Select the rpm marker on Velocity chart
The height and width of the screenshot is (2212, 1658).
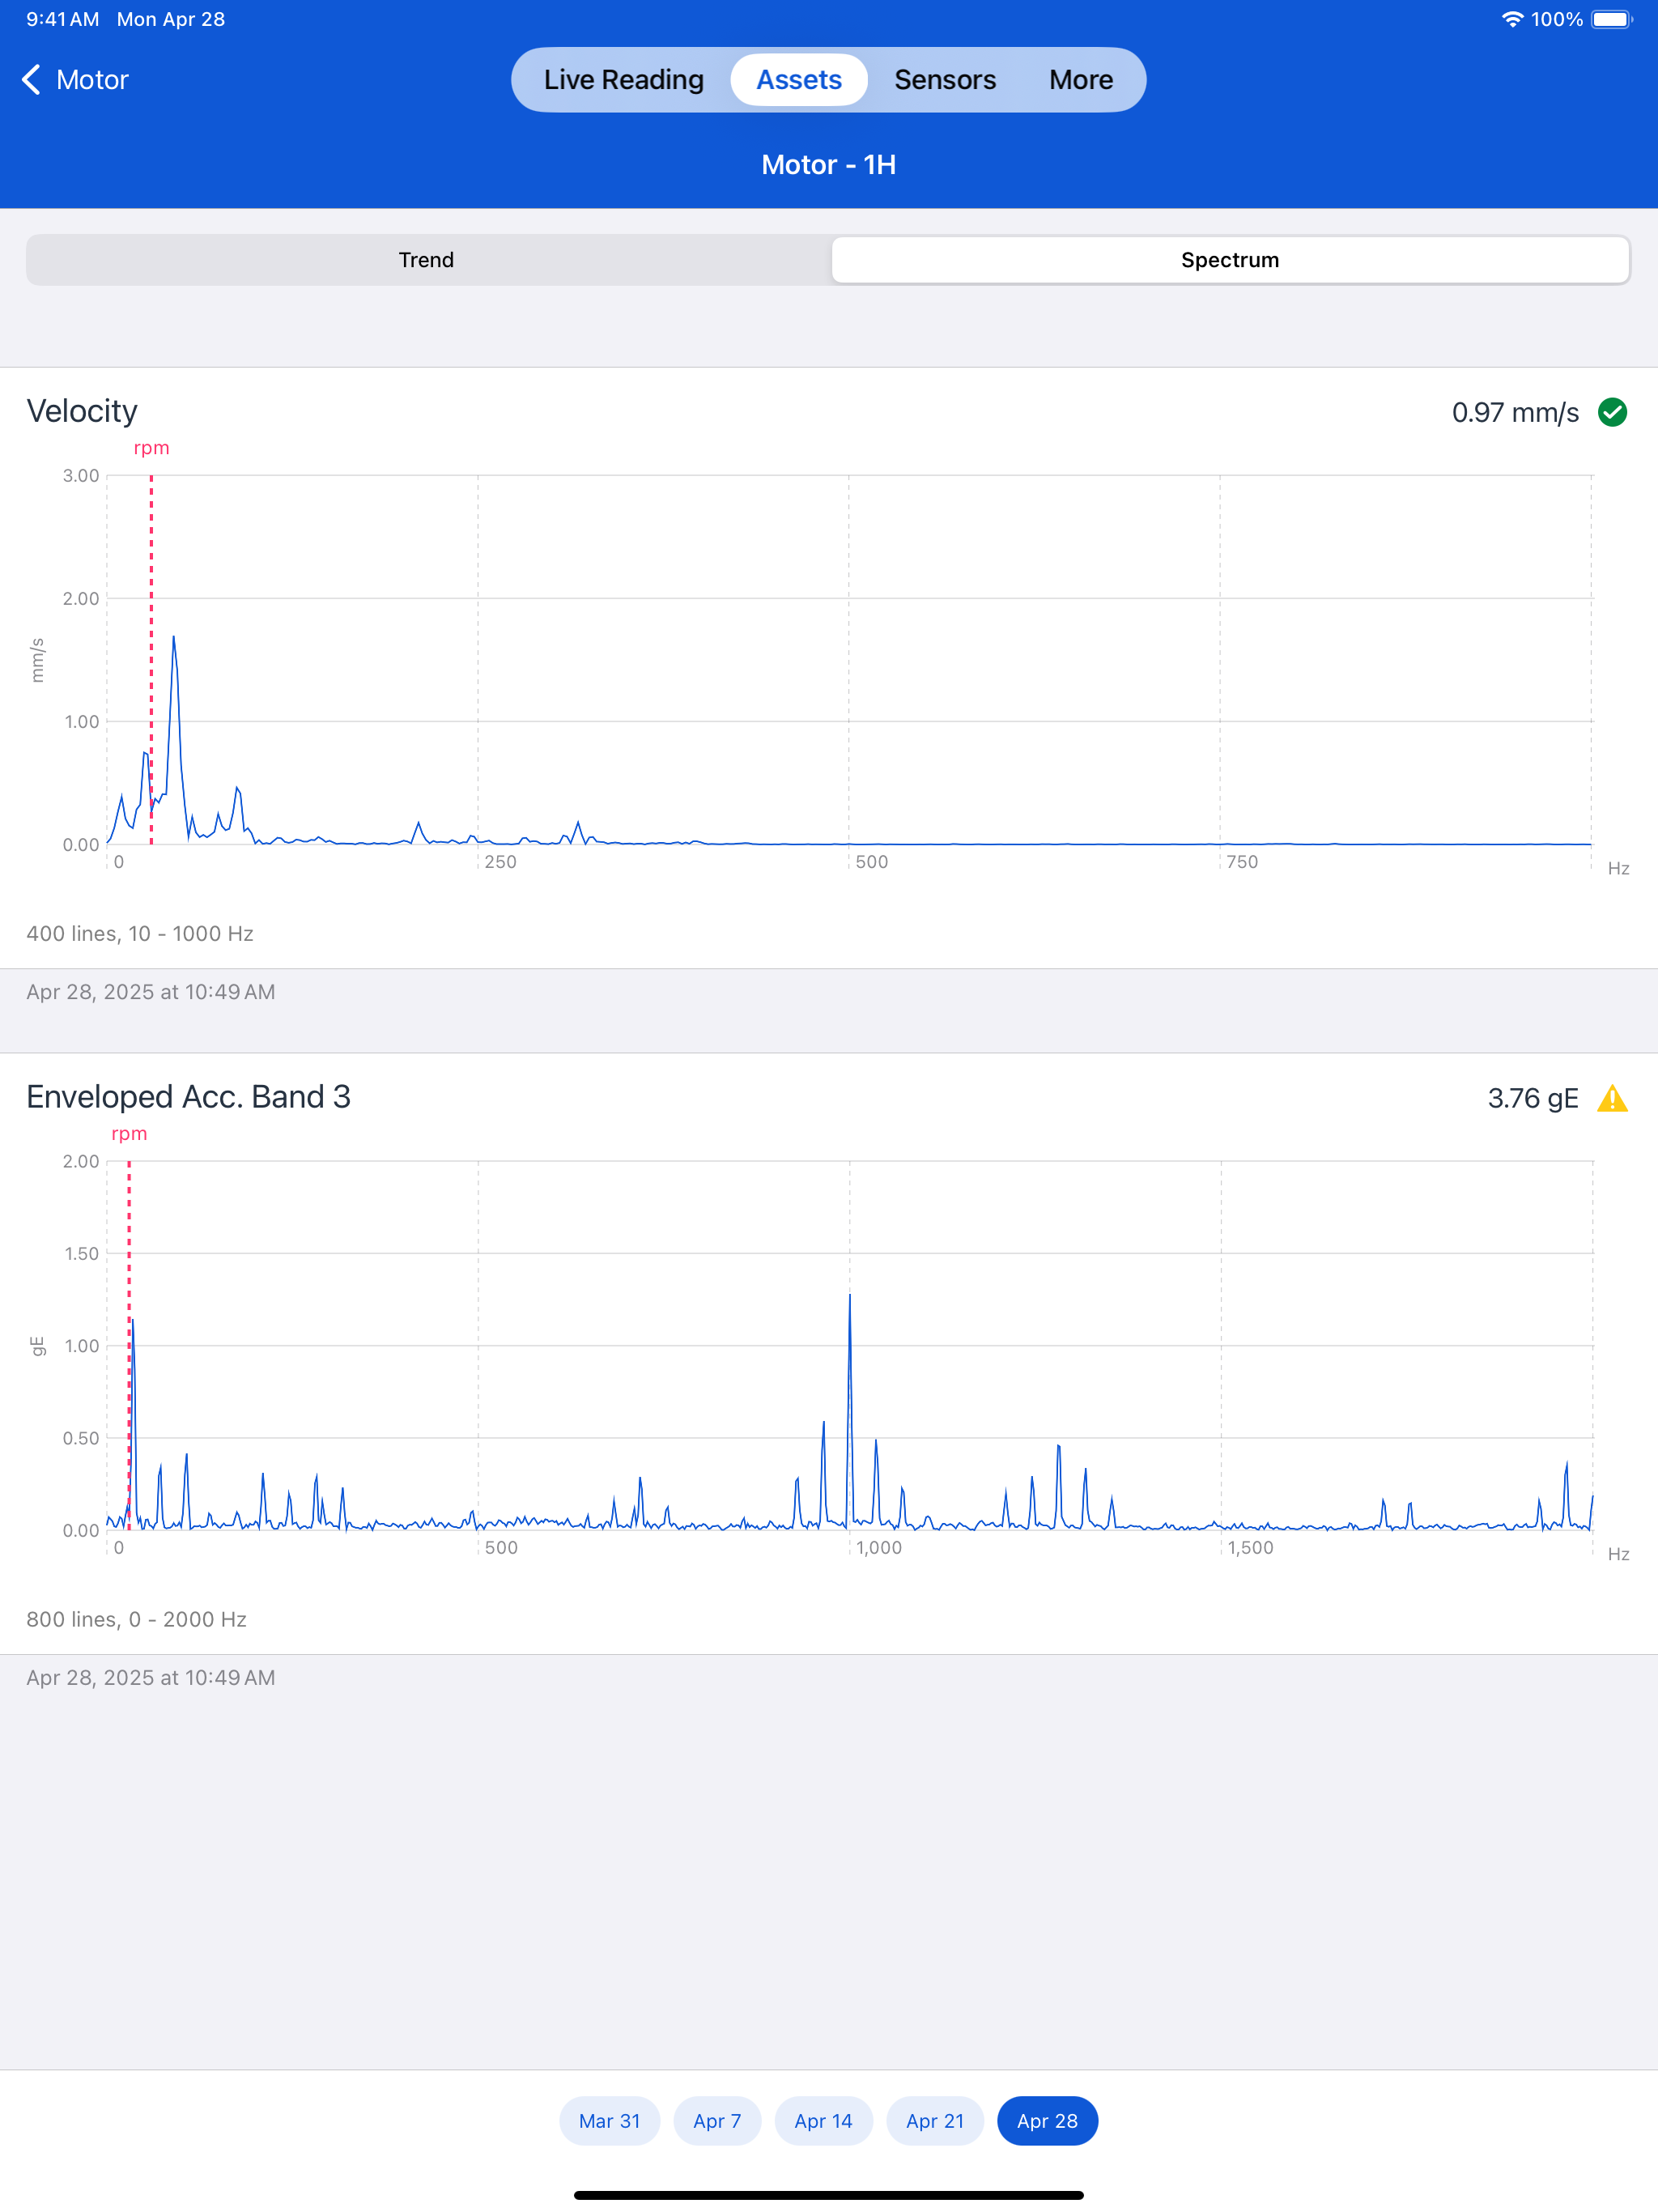(152, 448)
